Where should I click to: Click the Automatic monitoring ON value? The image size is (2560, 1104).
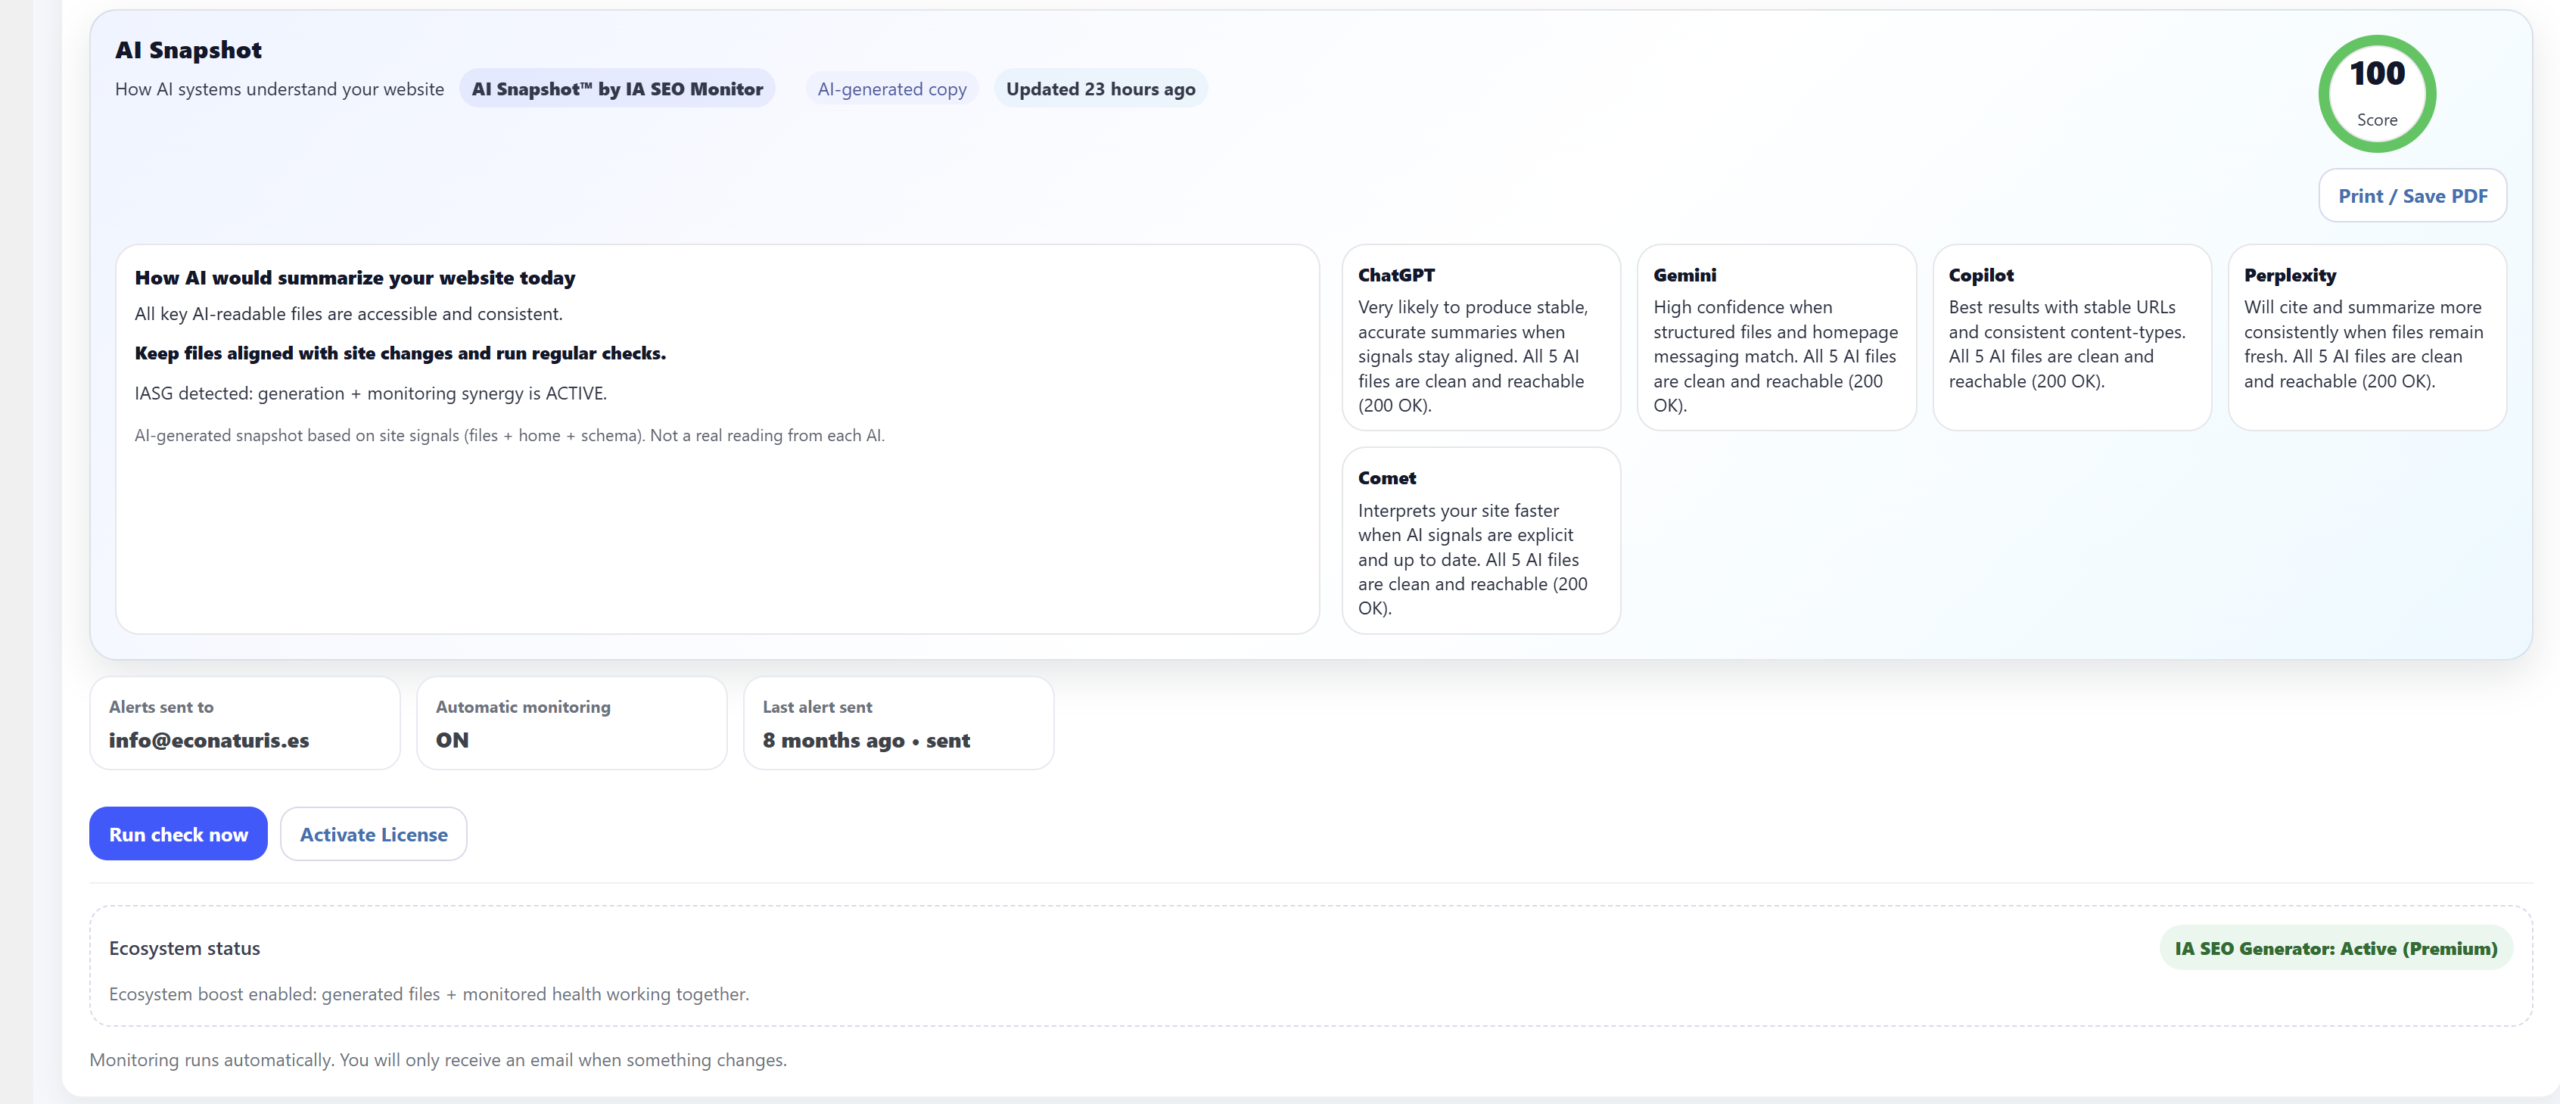click(x=452, y=740)
